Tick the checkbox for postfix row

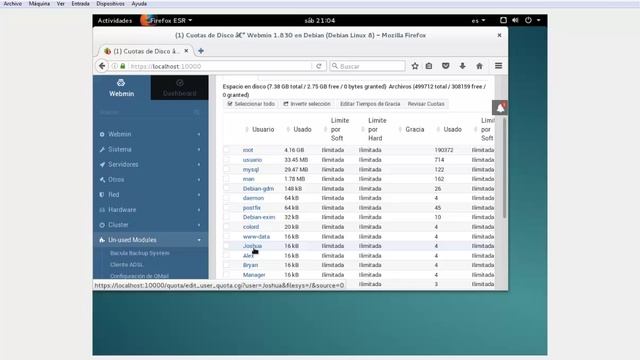[227, 207]
